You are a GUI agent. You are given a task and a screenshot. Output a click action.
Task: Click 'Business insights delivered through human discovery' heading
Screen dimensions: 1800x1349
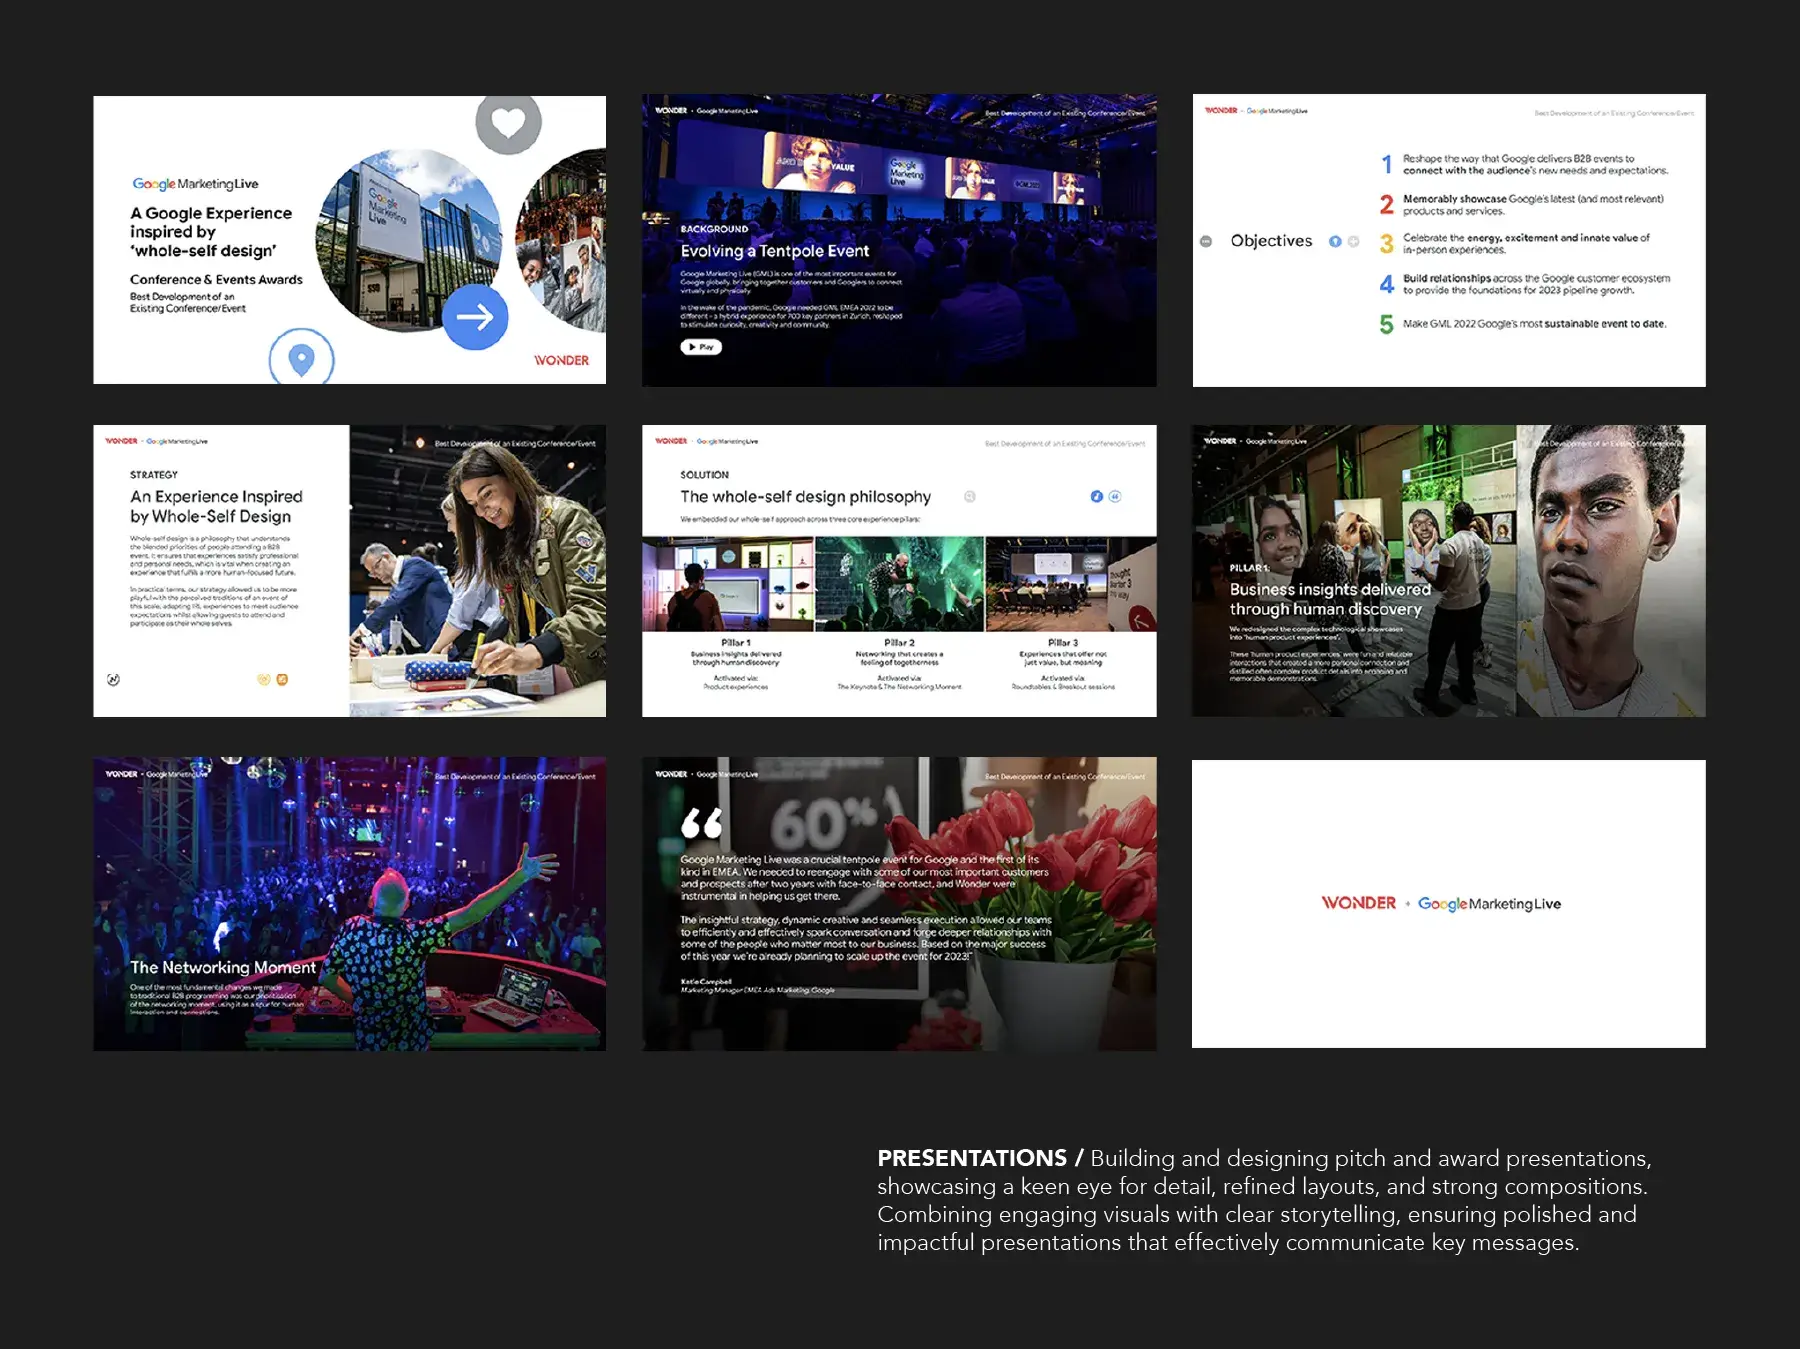click(1330, 599)
